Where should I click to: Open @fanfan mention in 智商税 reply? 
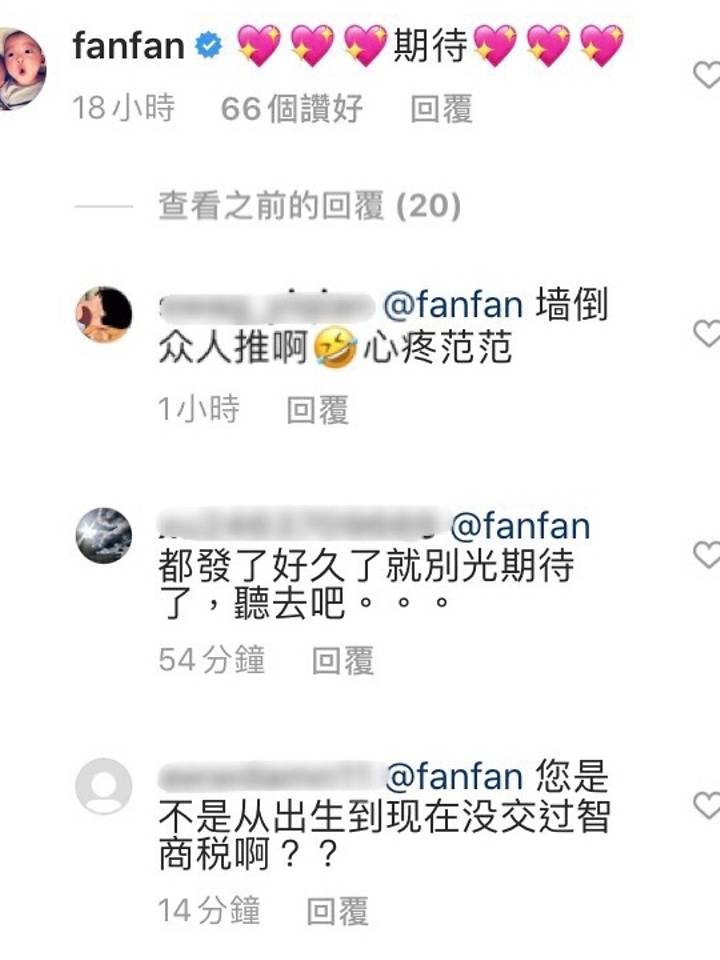[454, 777]
